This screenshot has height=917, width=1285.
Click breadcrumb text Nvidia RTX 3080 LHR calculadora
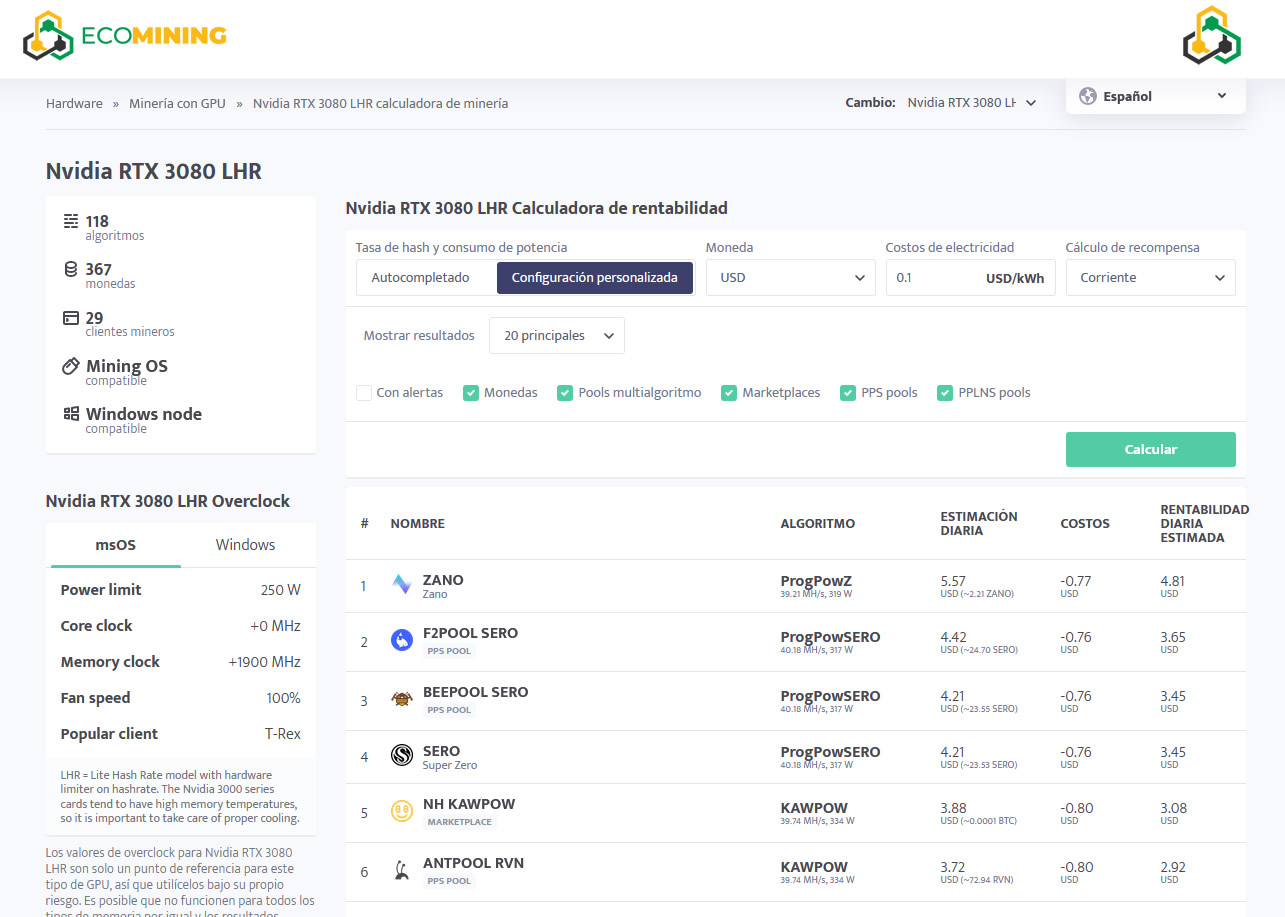[380, 103]
